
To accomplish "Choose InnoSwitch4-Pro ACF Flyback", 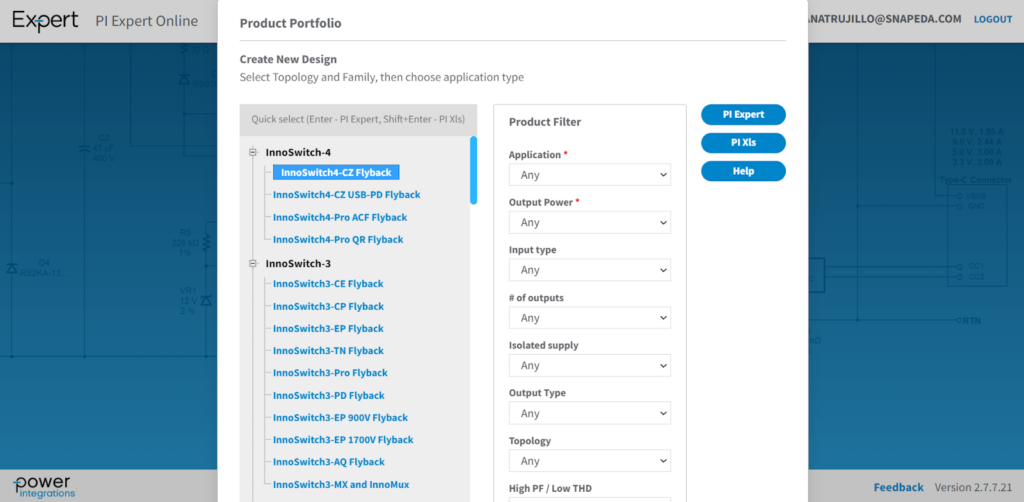I will pyautogui.click(x=340, y=217).
